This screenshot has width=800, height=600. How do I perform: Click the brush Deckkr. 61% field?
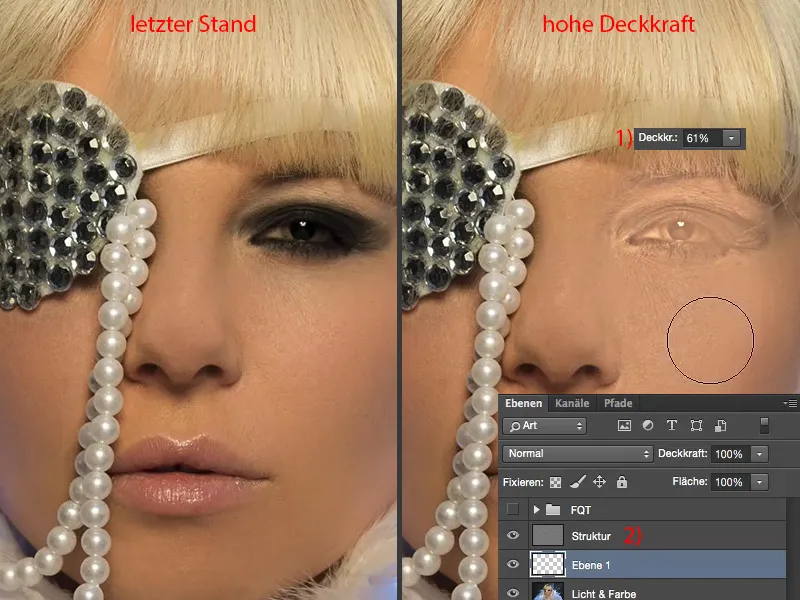point(702,138)
